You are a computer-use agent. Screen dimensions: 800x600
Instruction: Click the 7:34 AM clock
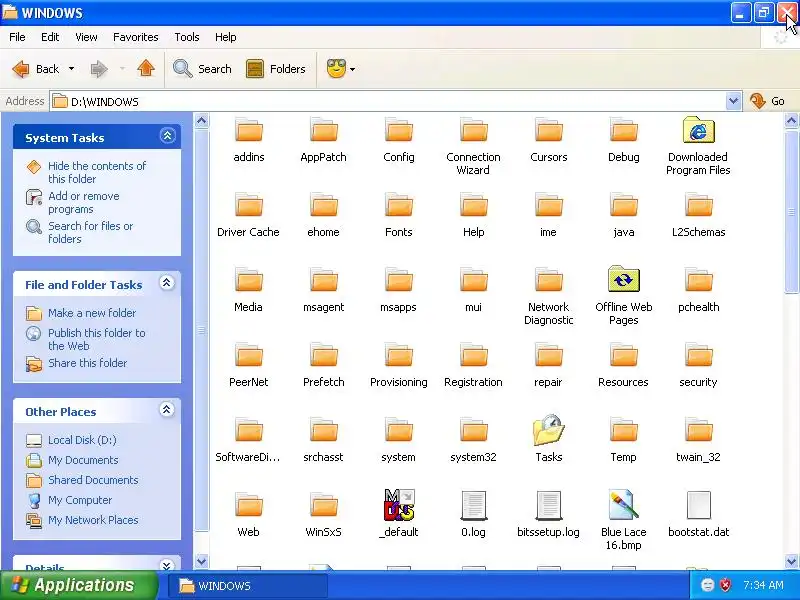(763, 585)
